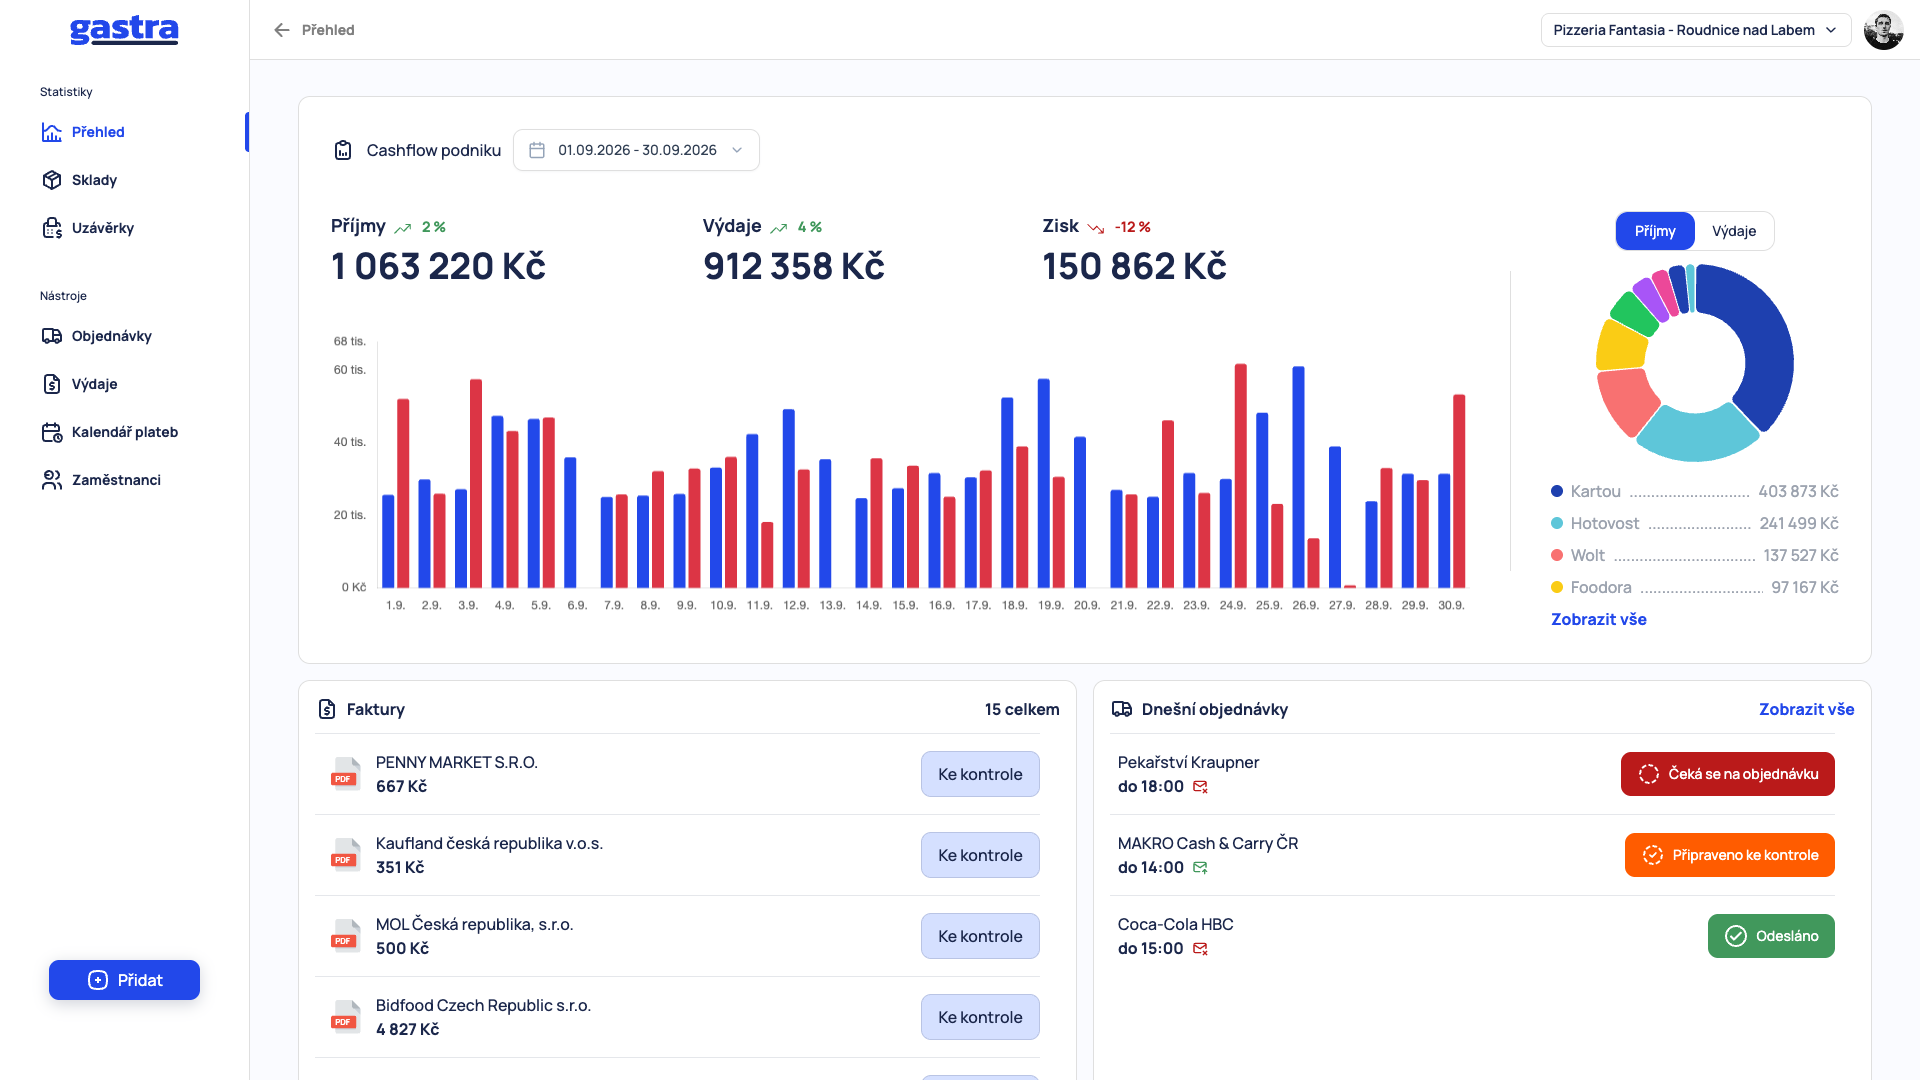Viewport: 1920px width, 1080px height.
Task: Click the mail icon beside MAKRO deadline
Action: [1200, 868]
